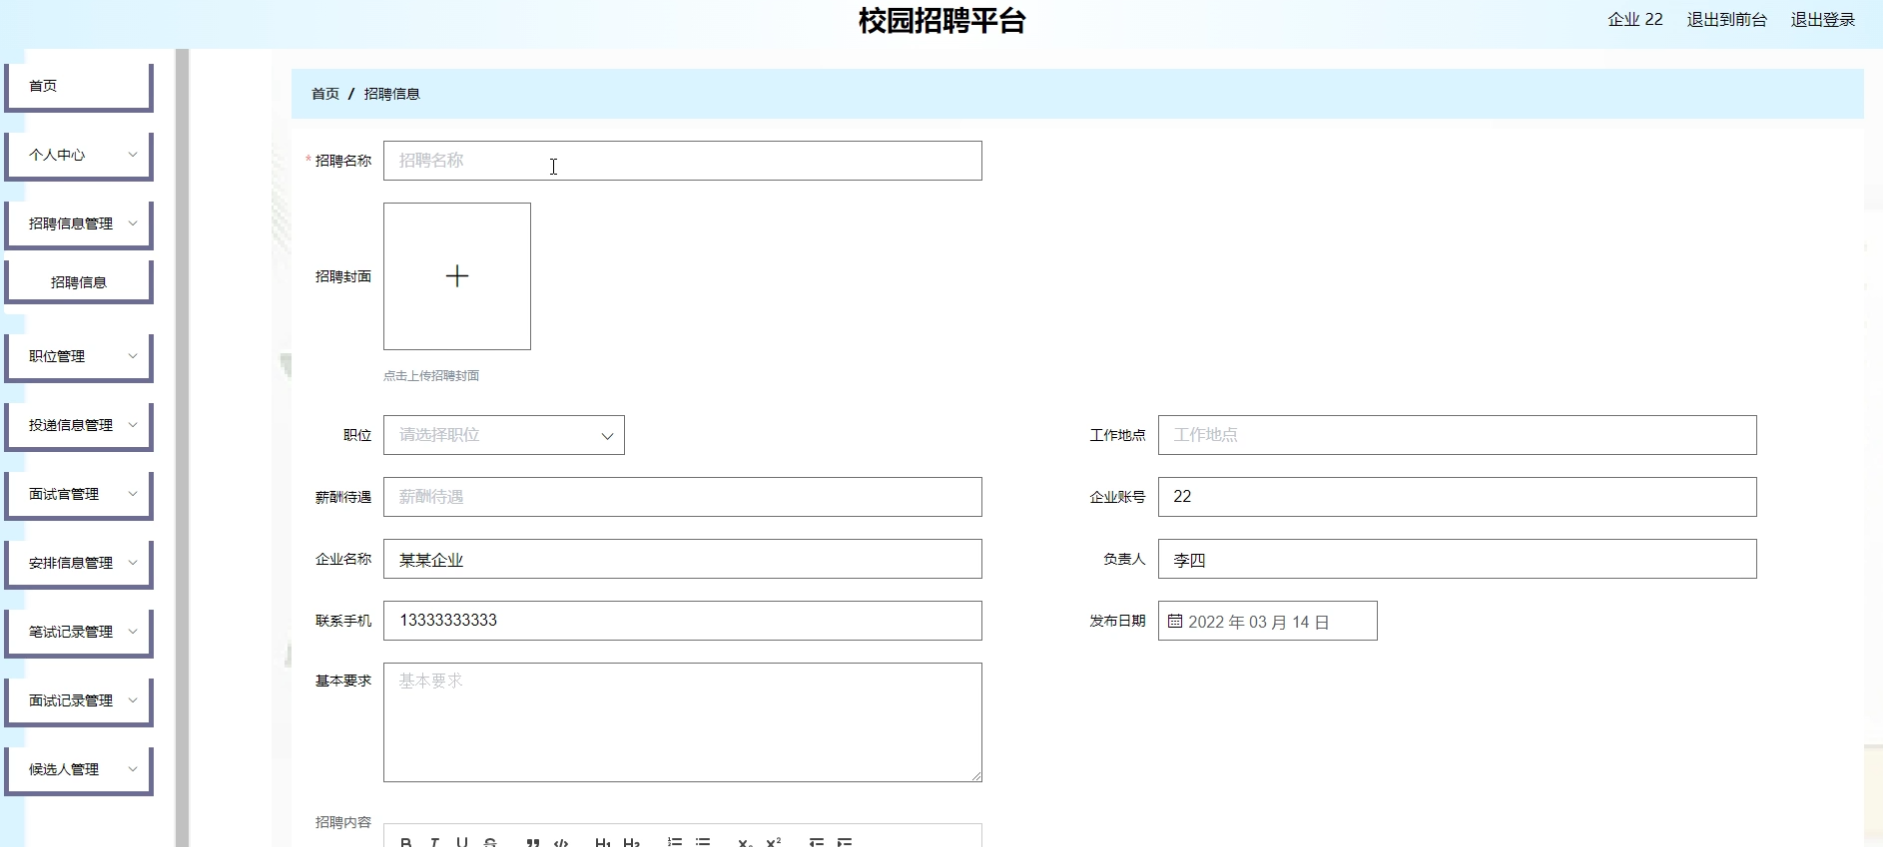Apply superscript in editor toolbar
The image size is (1883, 847).
773,842
